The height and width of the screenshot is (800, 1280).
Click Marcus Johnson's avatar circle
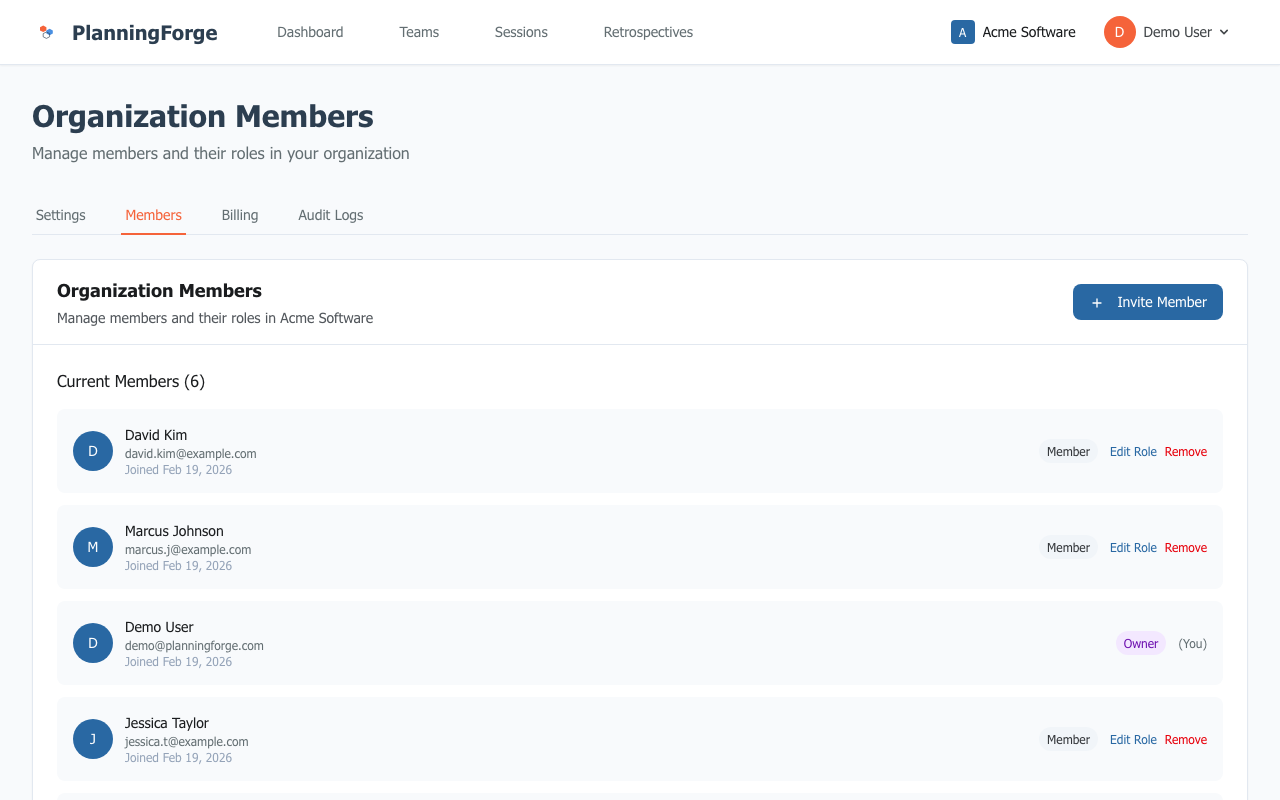click(x=92, y=547)
